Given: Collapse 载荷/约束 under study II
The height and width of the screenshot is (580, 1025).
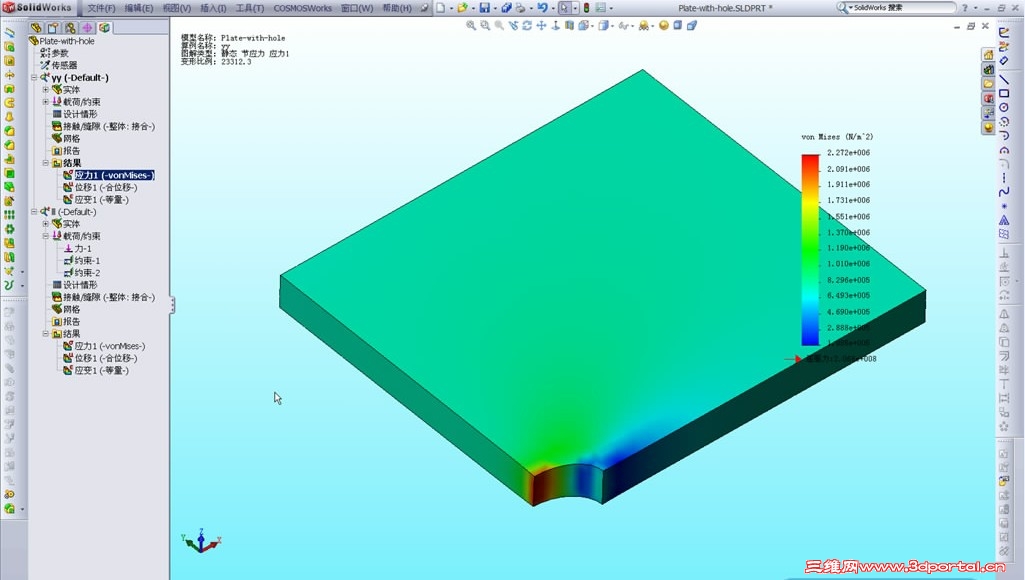Looking at the screenshot, I should click(46, 236).
